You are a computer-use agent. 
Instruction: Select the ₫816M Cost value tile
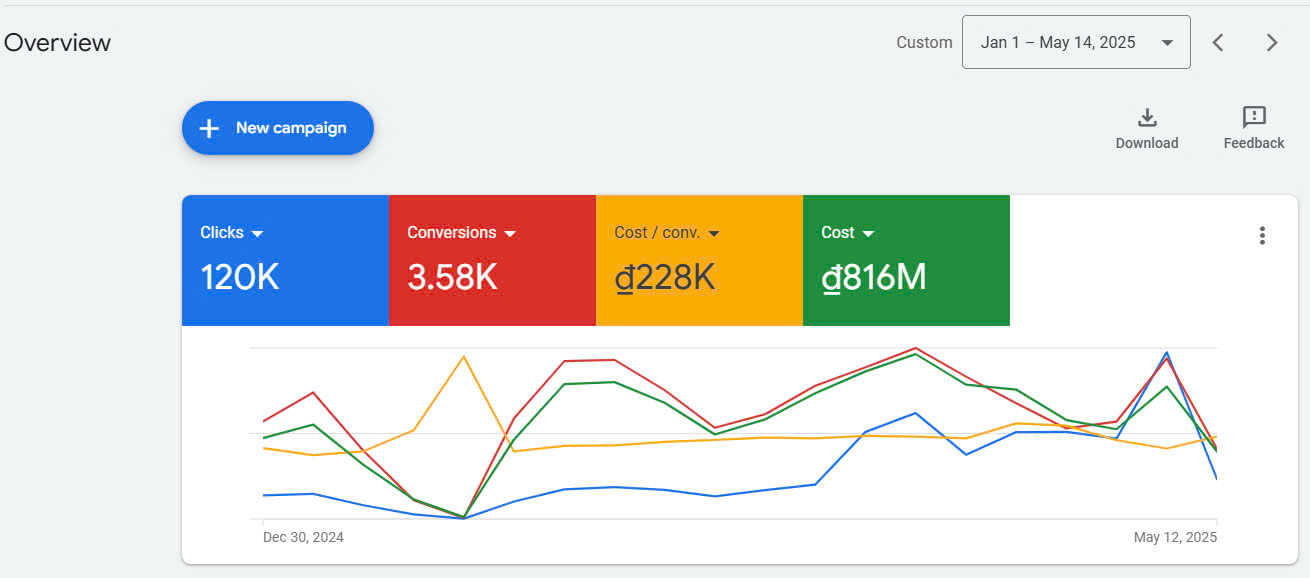874,277
